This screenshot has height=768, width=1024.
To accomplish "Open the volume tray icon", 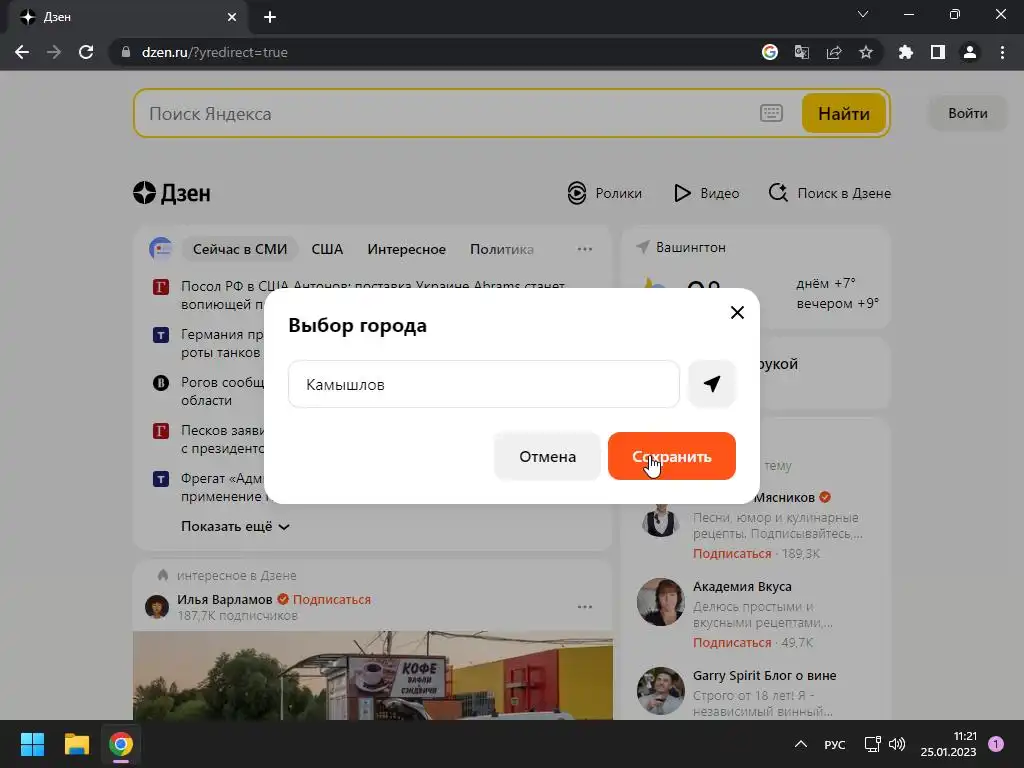I will tap(897, 744).
